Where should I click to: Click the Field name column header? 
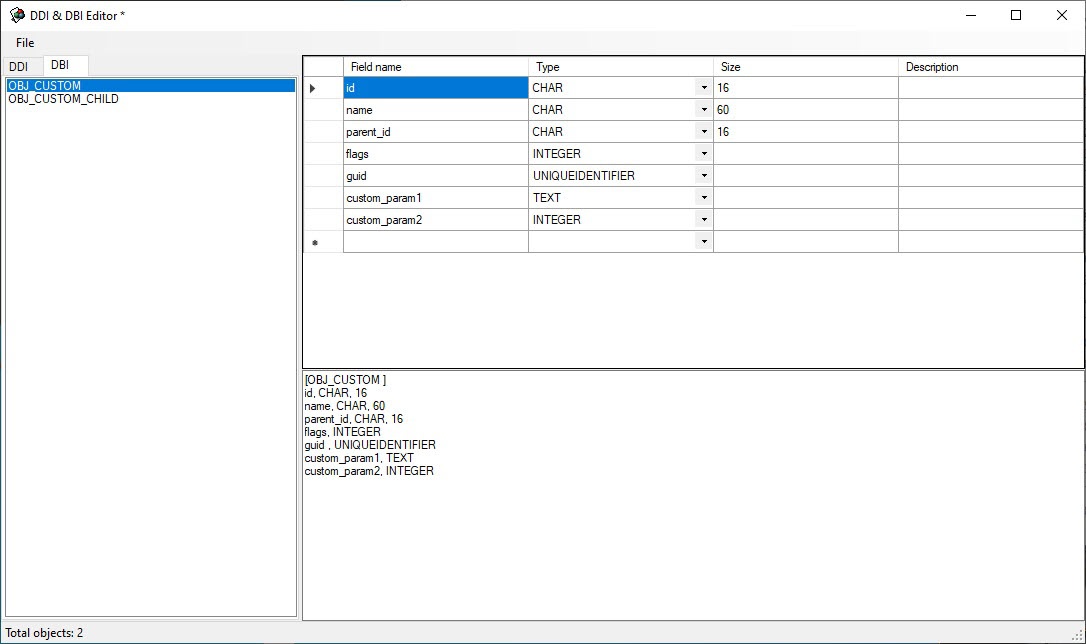pyautogui.click(x=435, y=67)
